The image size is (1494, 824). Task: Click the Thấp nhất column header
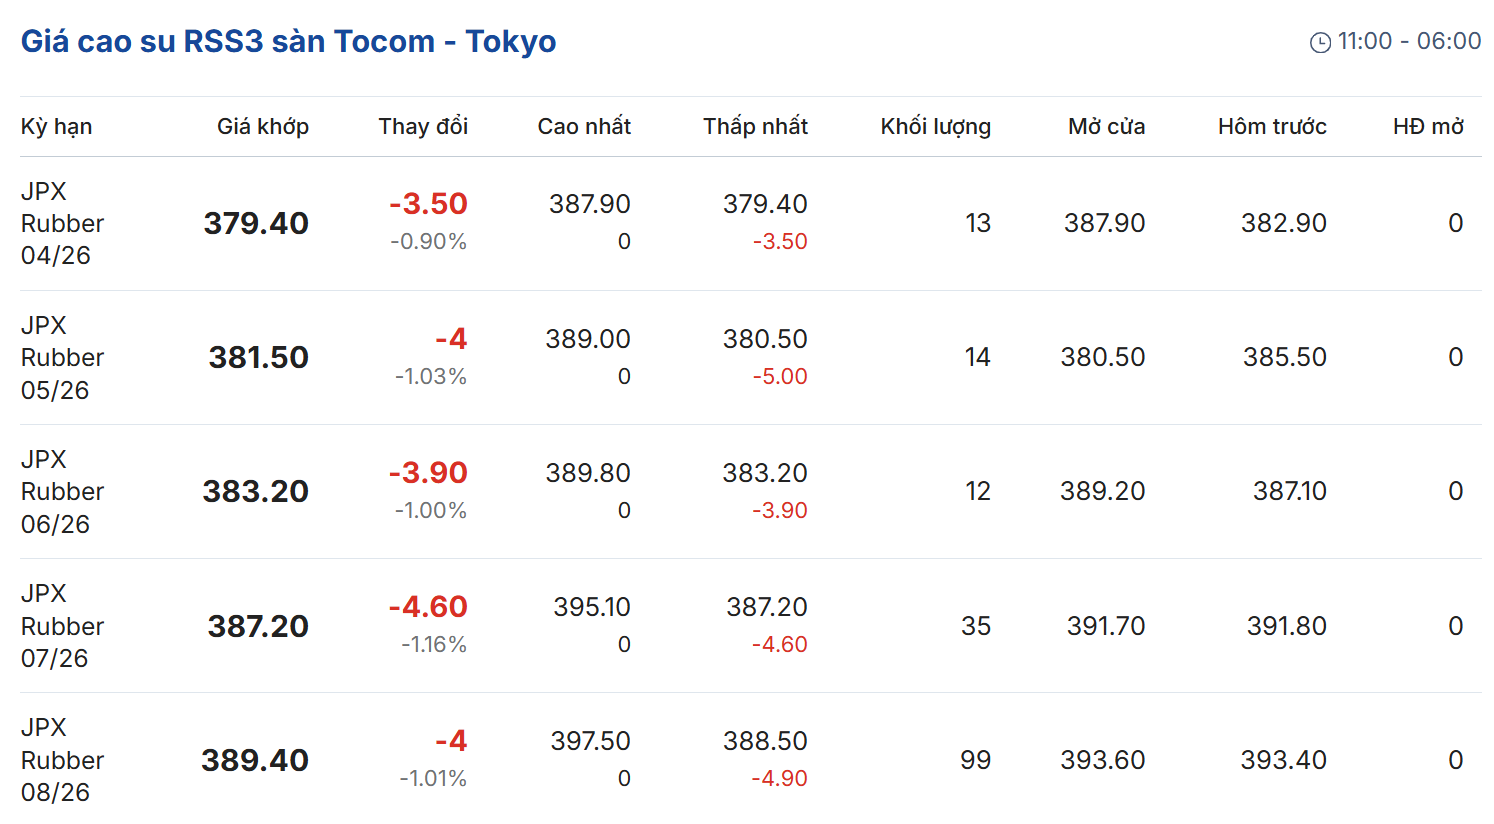click(755, 126)
